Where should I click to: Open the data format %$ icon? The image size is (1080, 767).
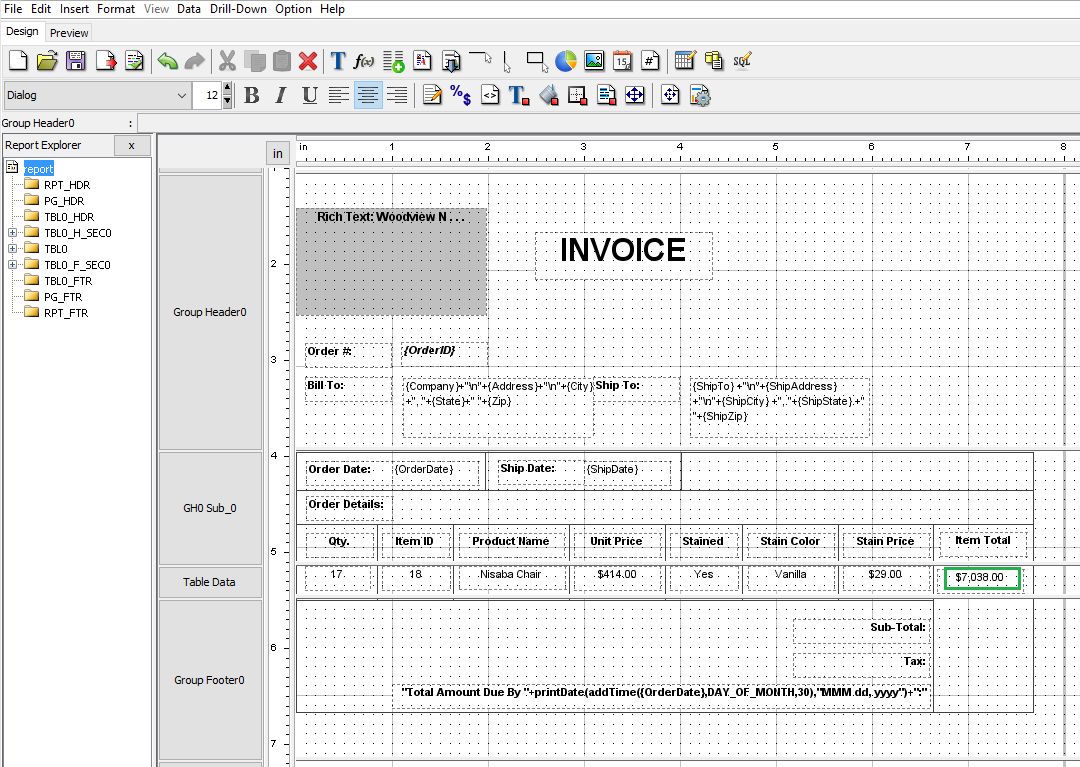pyautogui.click(x=460, y=95)
